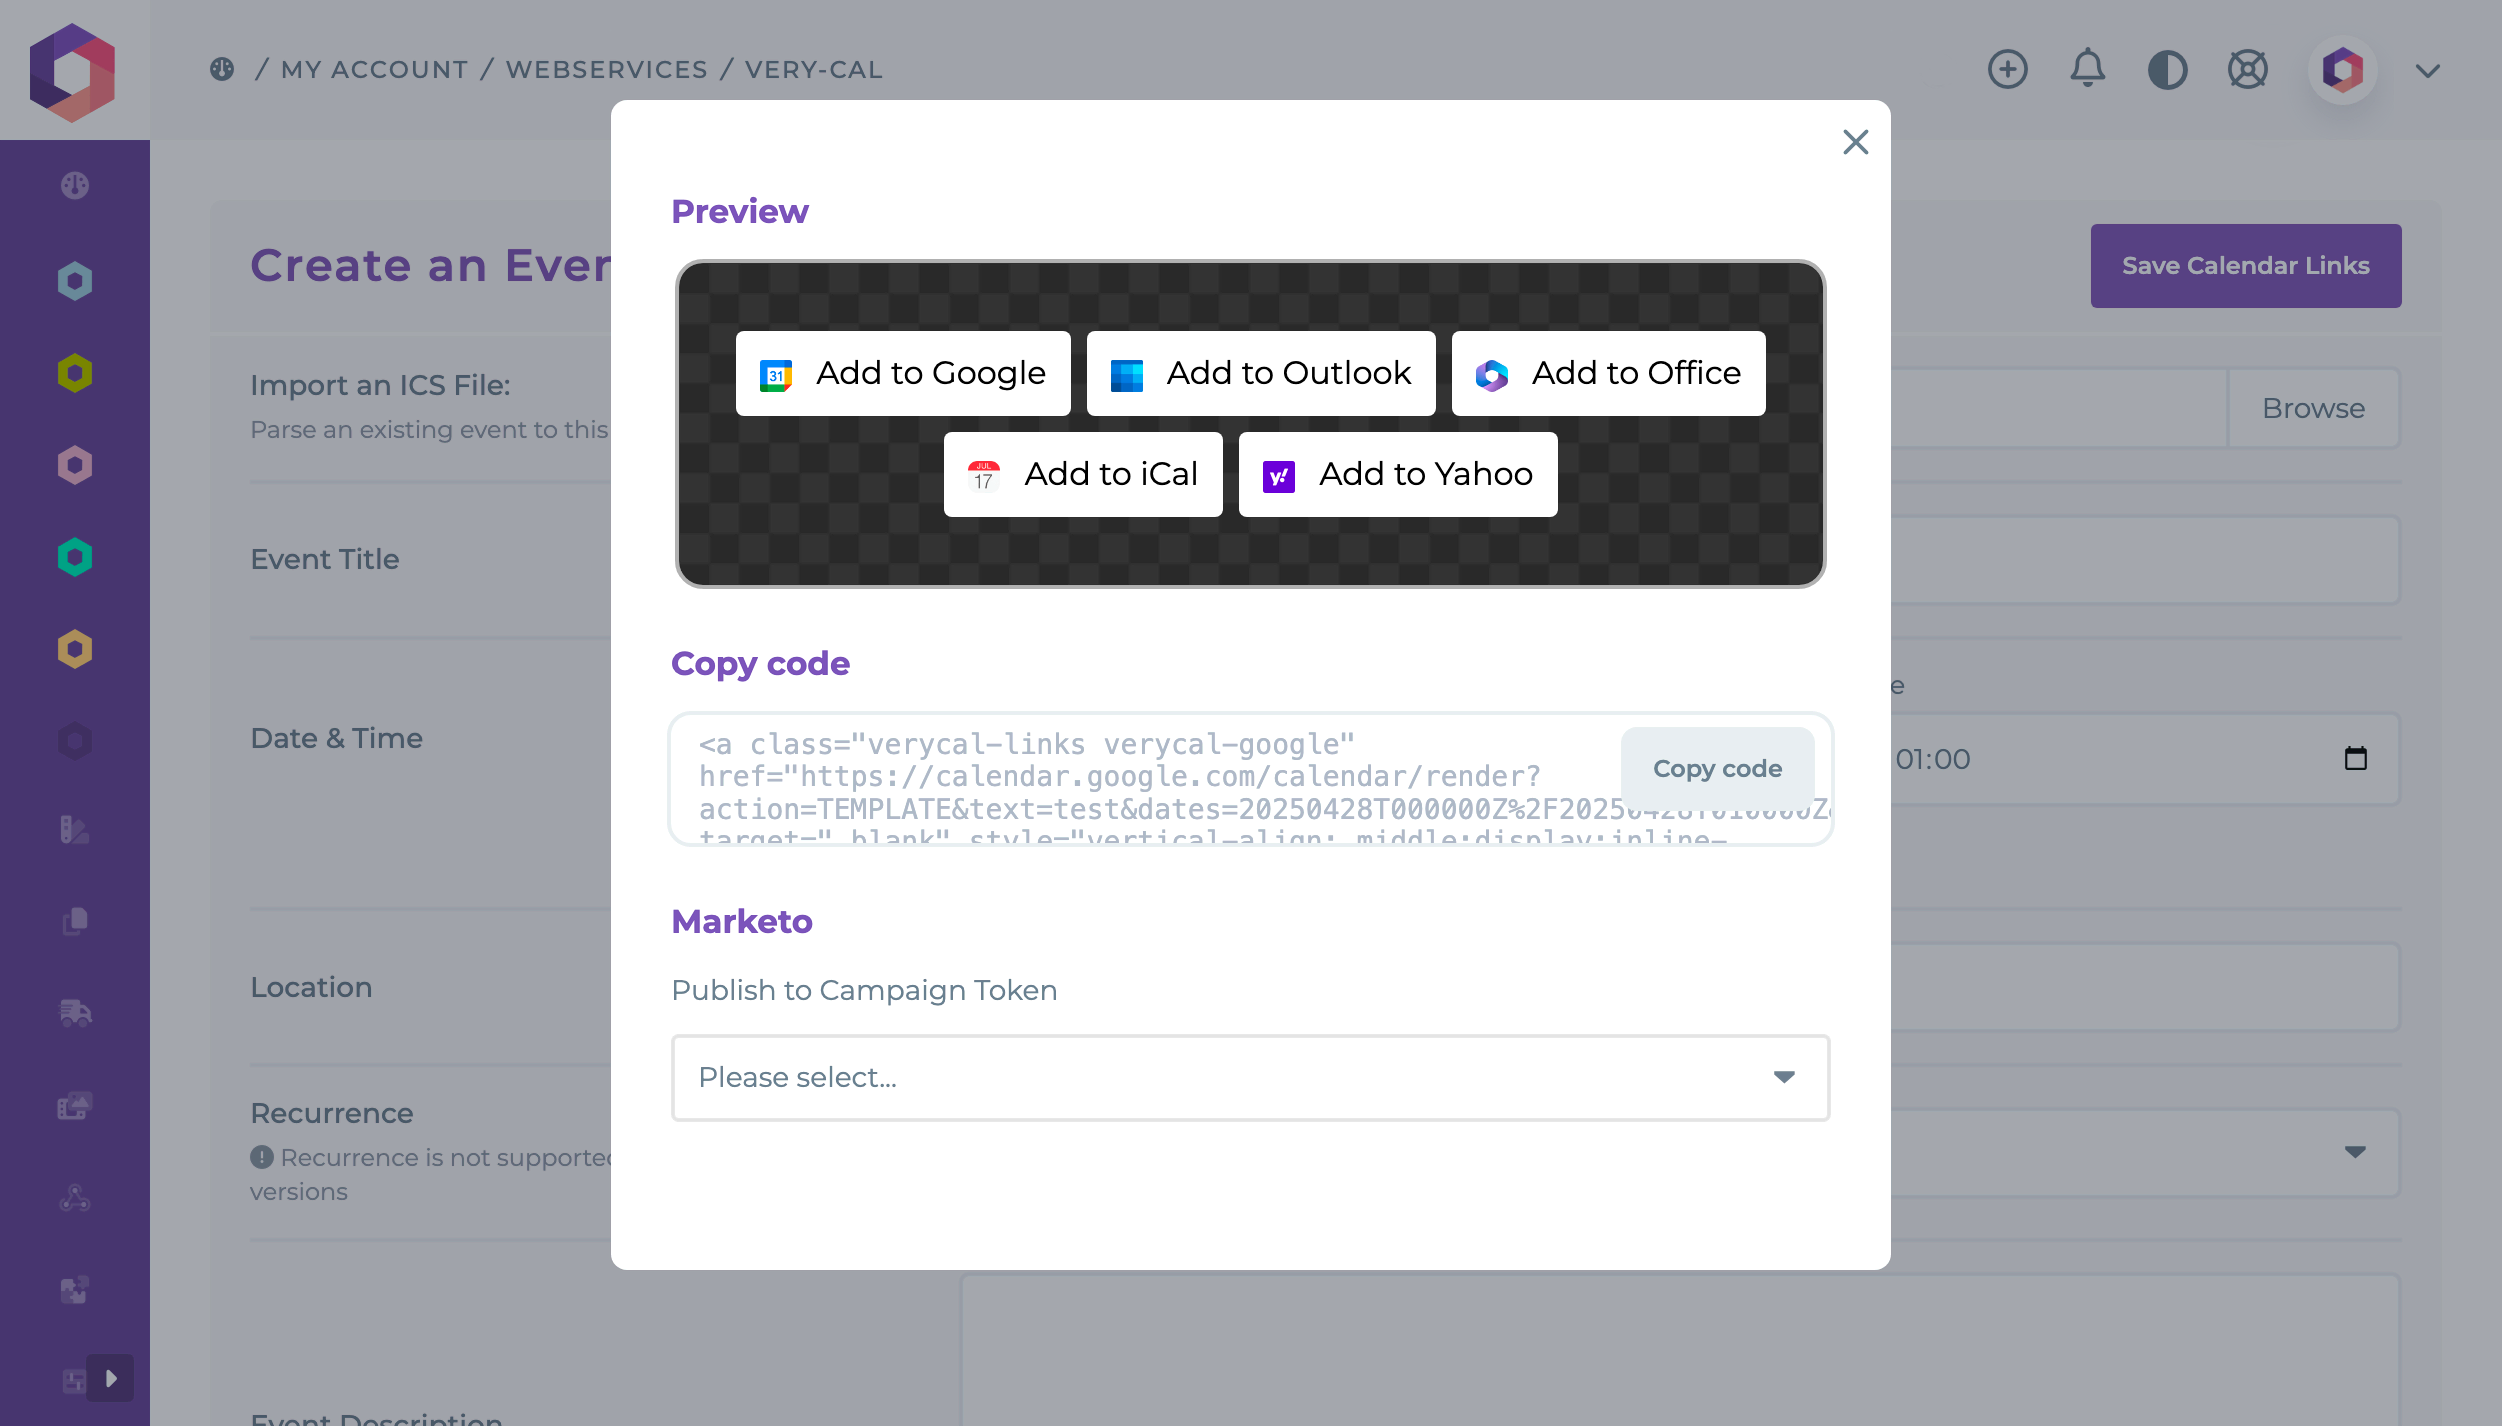Select the teal hexagon sidebar icon
The image size is (2502, 1426).
click(x=75, y=557)
